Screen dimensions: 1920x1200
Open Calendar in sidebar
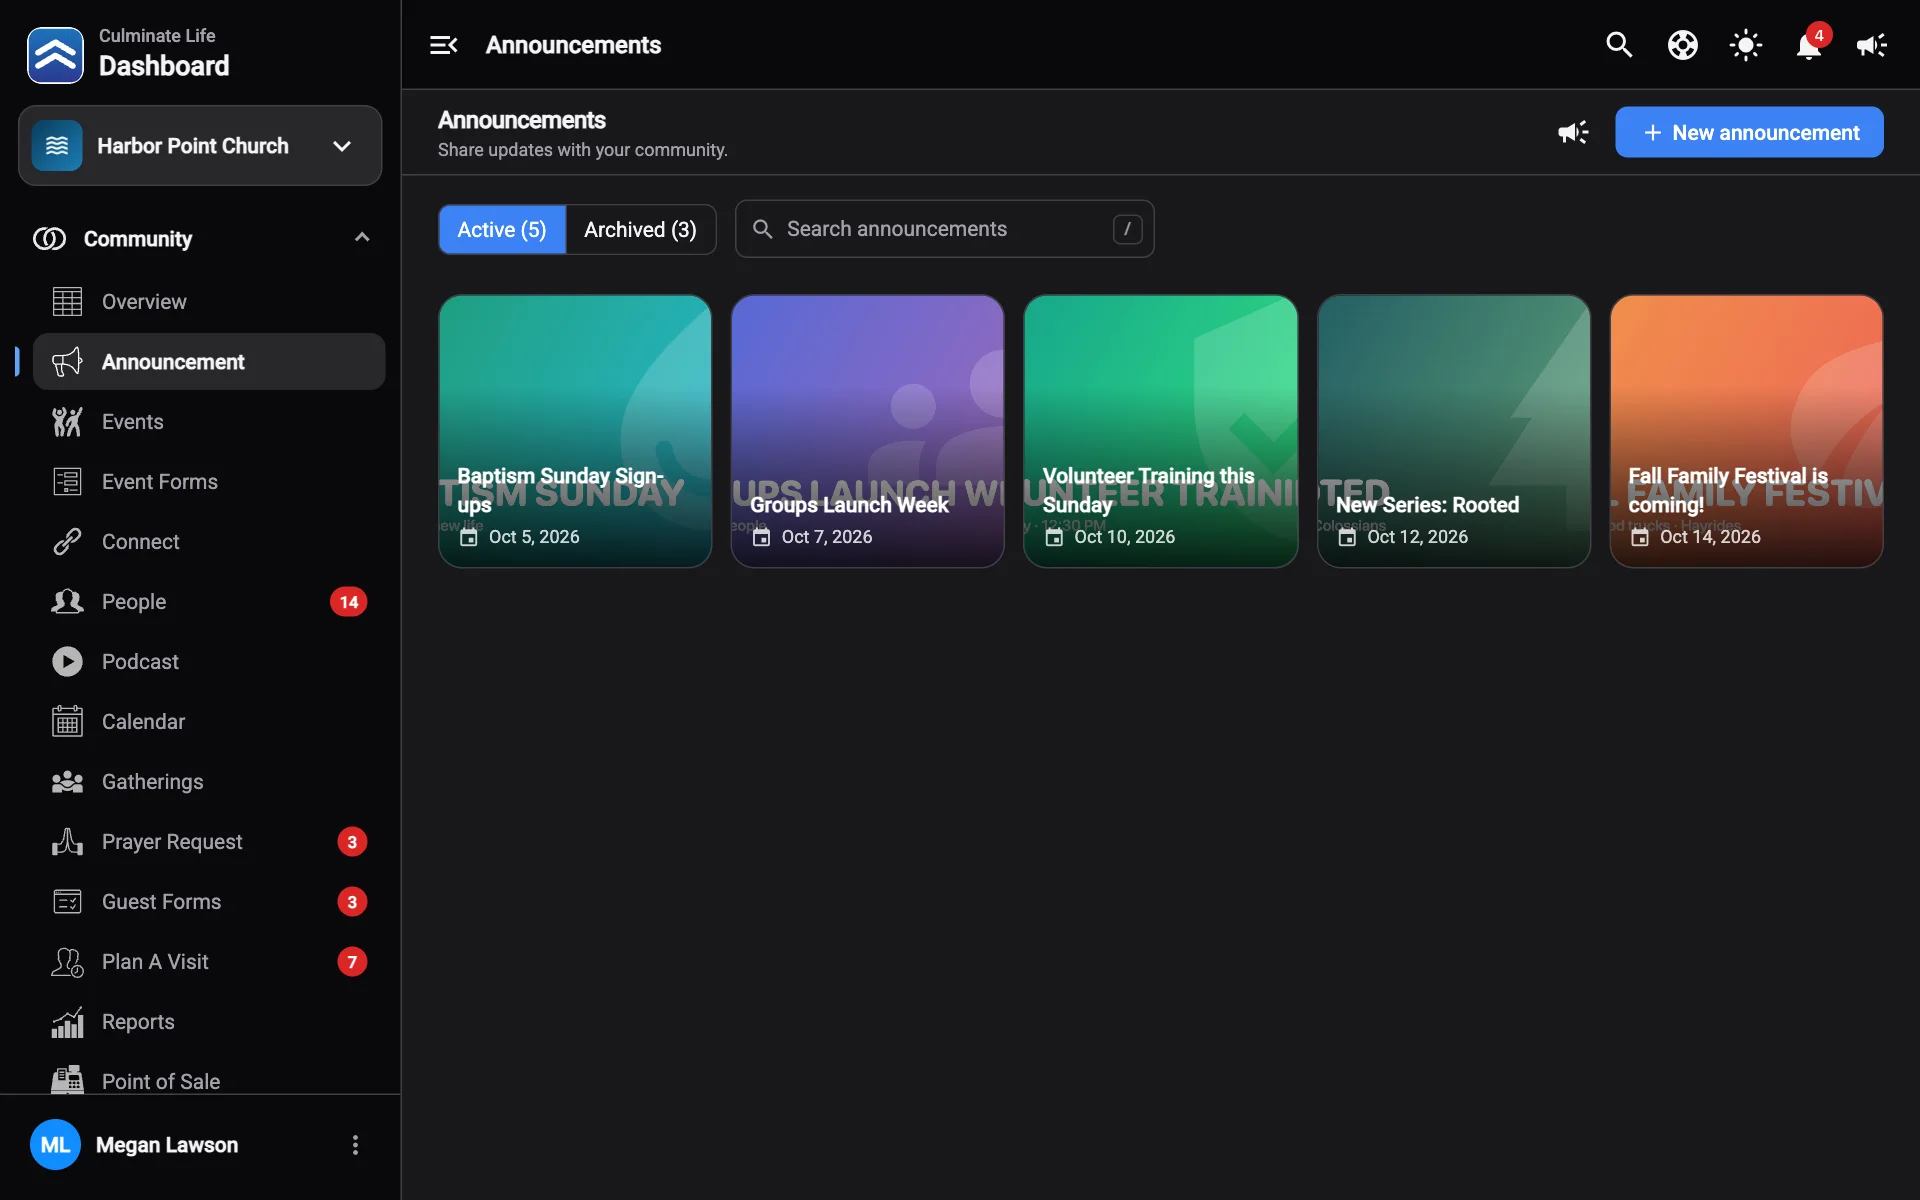pos(209,721)
